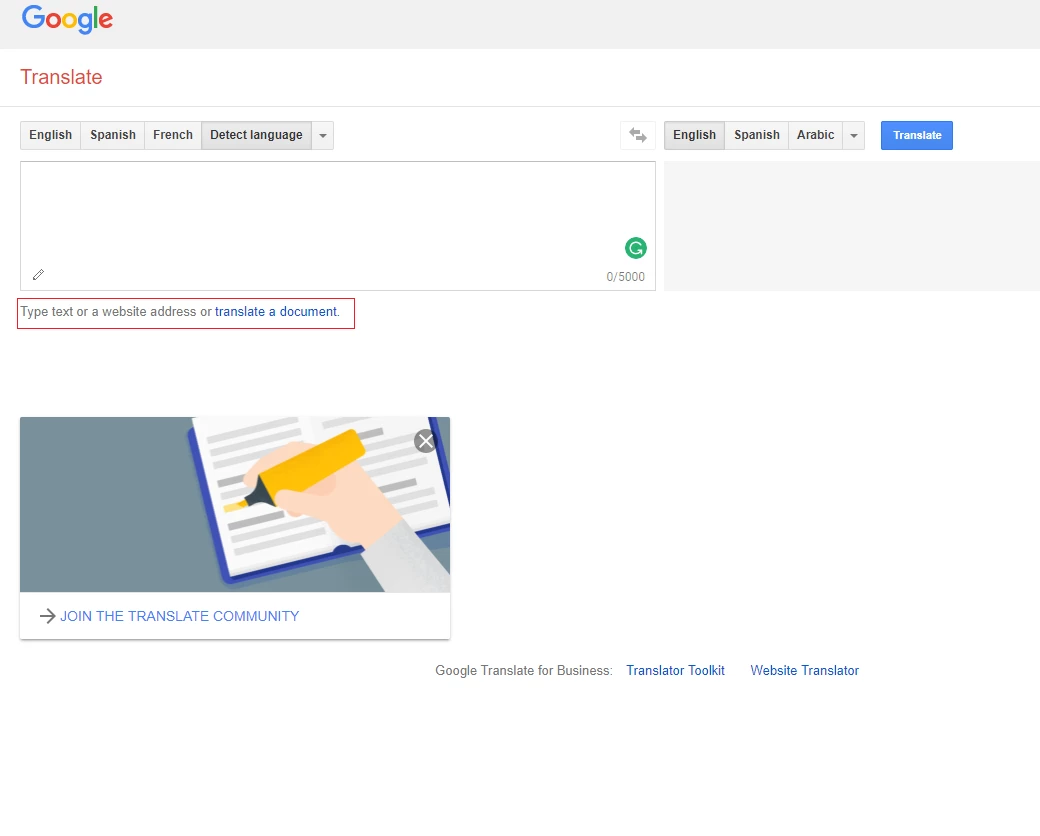Image resolution: width=1040 pixels, height=836 pixels.
Task: Click the green Grammarly icon
Action: [x=635, y=248]
